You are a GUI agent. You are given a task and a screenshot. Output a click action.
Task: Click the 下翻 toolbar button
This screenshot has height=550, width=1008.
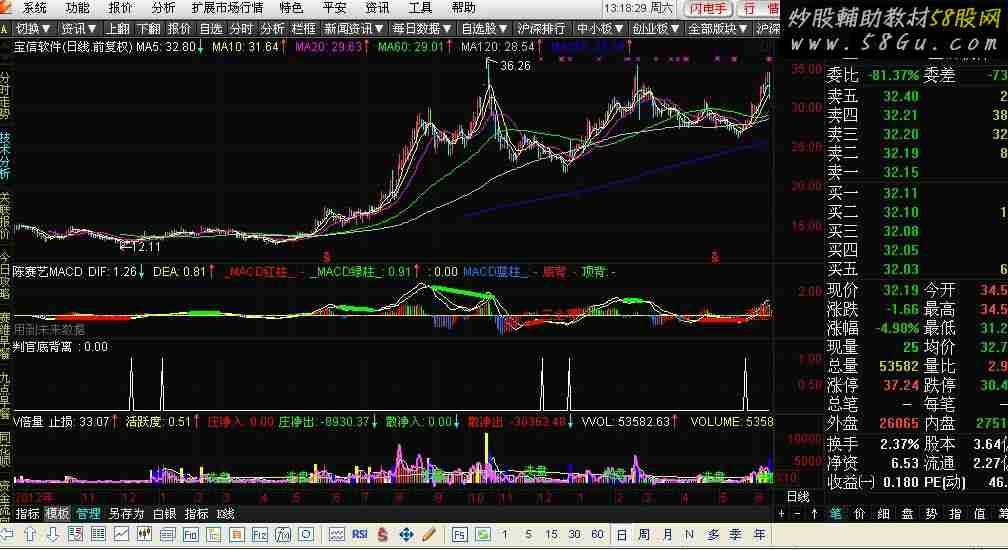pyautogui.click(x=148, y=29)
